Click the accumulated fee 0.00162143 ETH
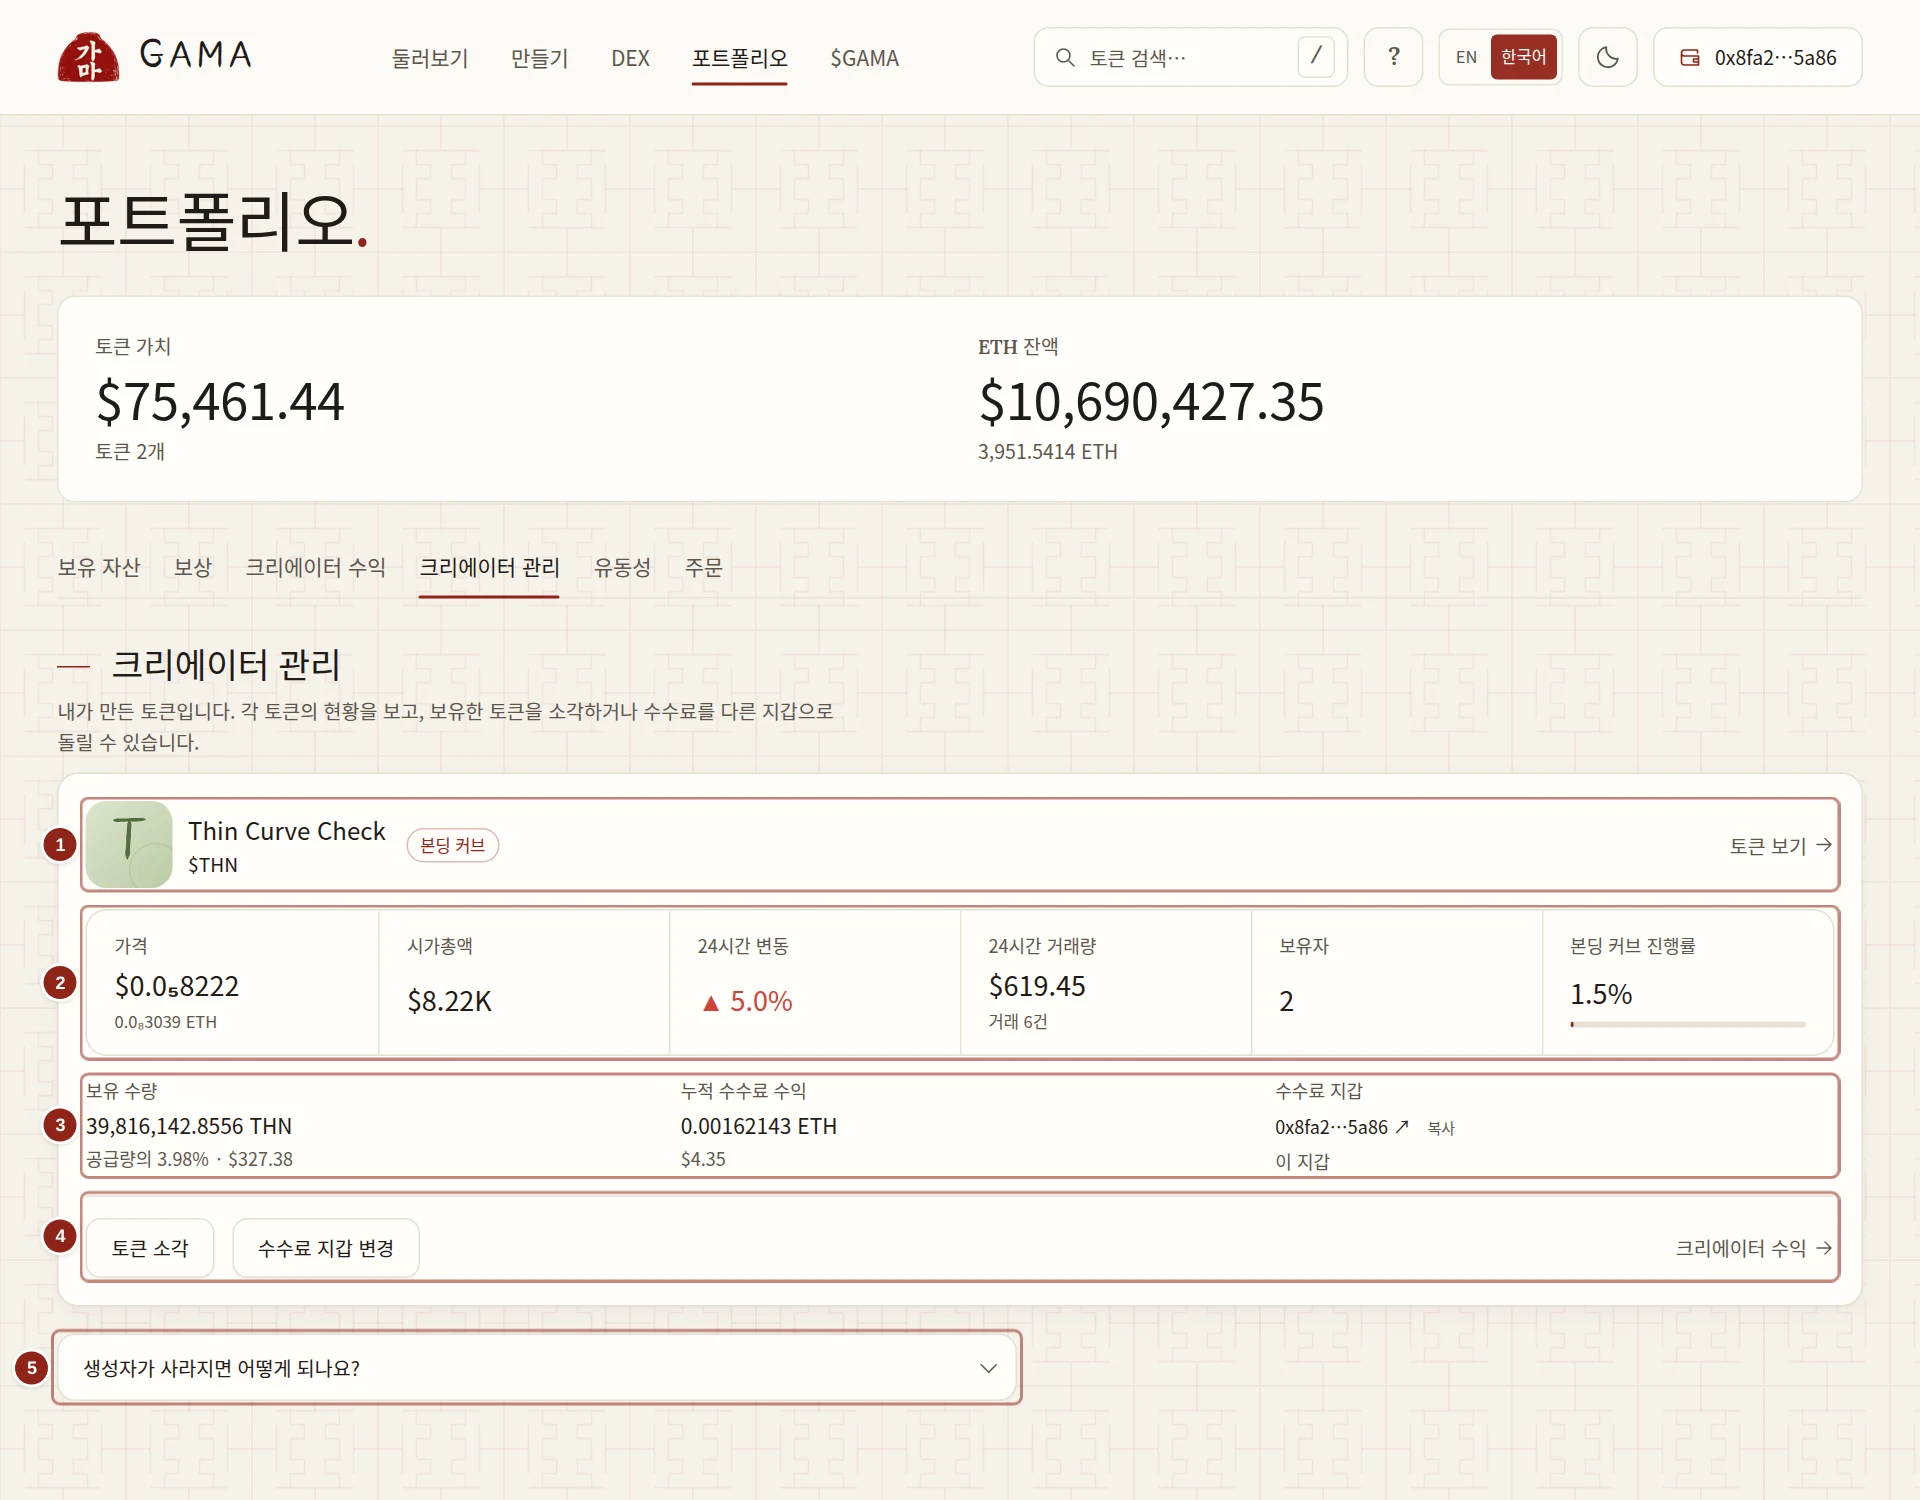1920x1500 pixels. (759, 1126)
